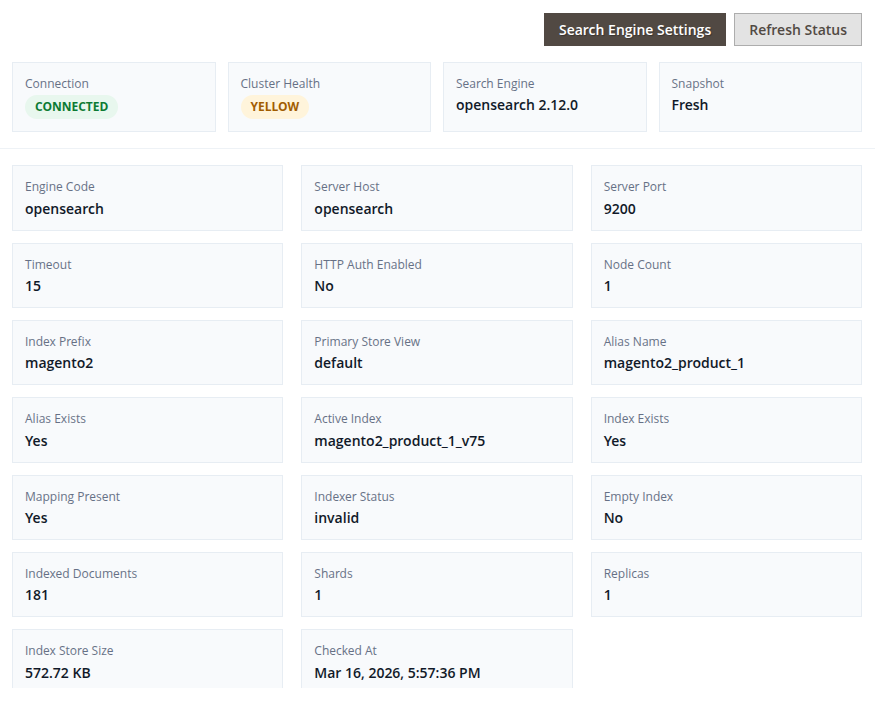
Task: Select the Checked At timestamp
Action: point(397,673)
